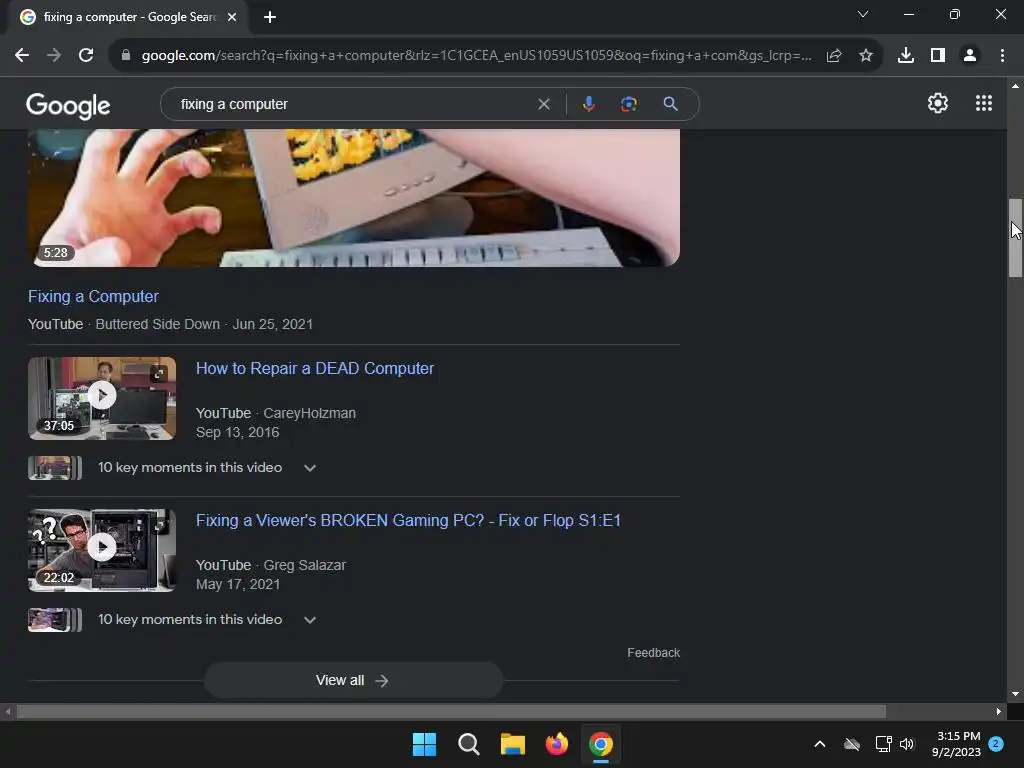Click the URL address bar
Screen dimensions: 1024x768
coord(476,56)
